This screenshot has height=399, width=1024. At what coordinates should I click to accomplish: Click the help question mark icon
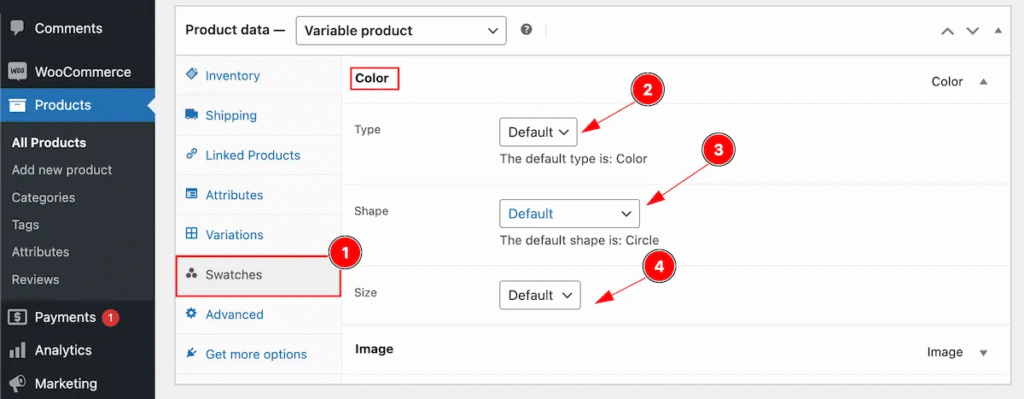click(x=526, y=30)
